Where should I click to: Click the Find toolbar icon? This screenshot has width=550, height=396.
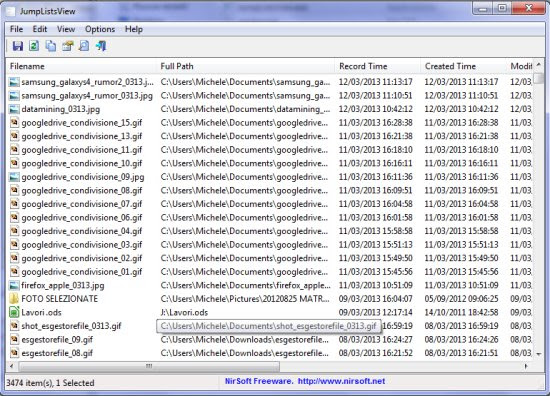(84, 46)
